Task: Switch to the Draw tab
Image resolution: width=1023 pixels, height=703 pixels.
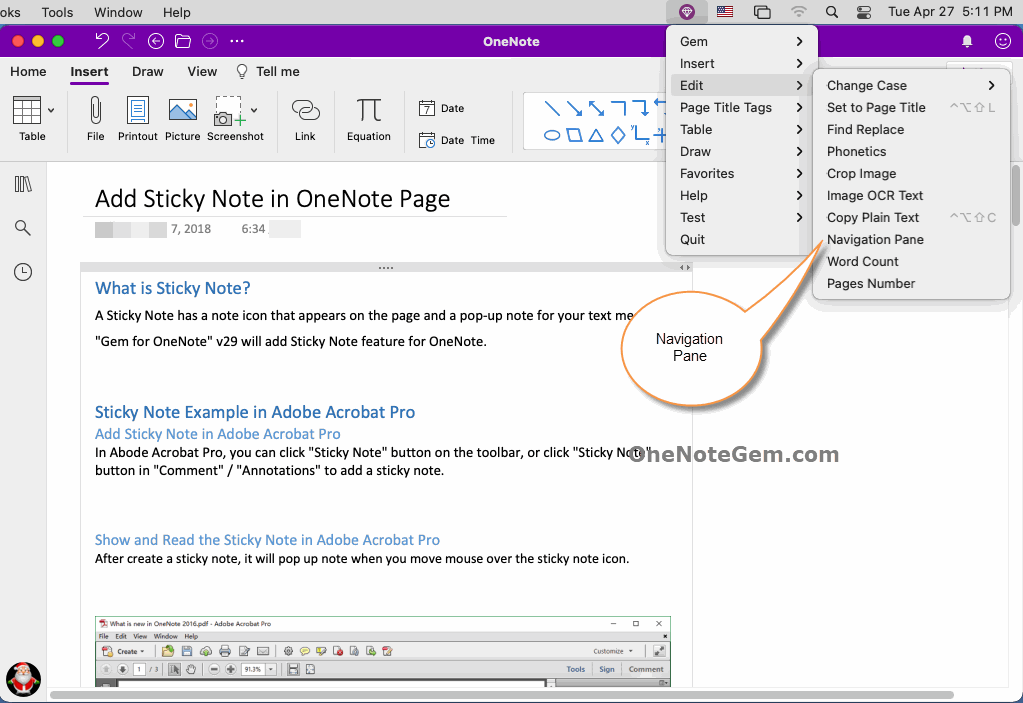Action: coord(147,71)
